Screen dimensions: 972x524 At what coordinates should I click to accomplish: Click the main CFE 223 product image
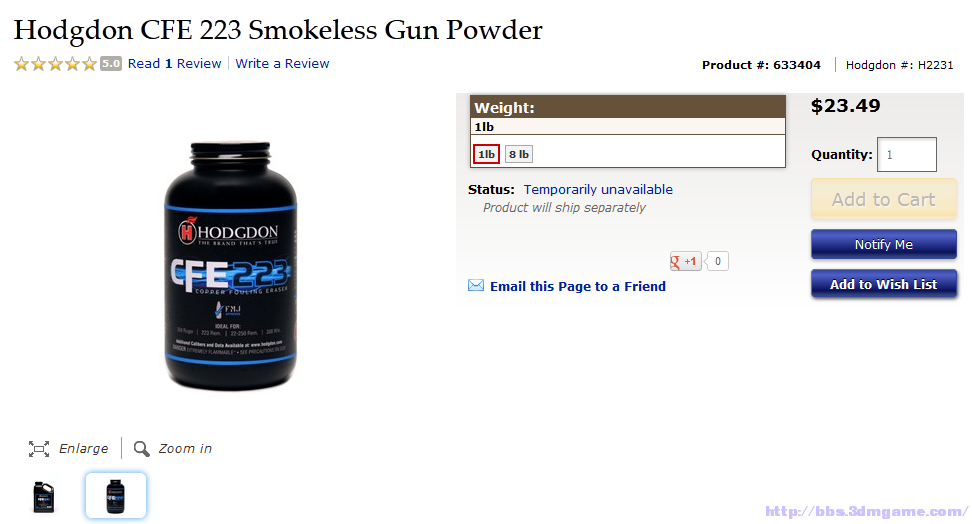231,266
